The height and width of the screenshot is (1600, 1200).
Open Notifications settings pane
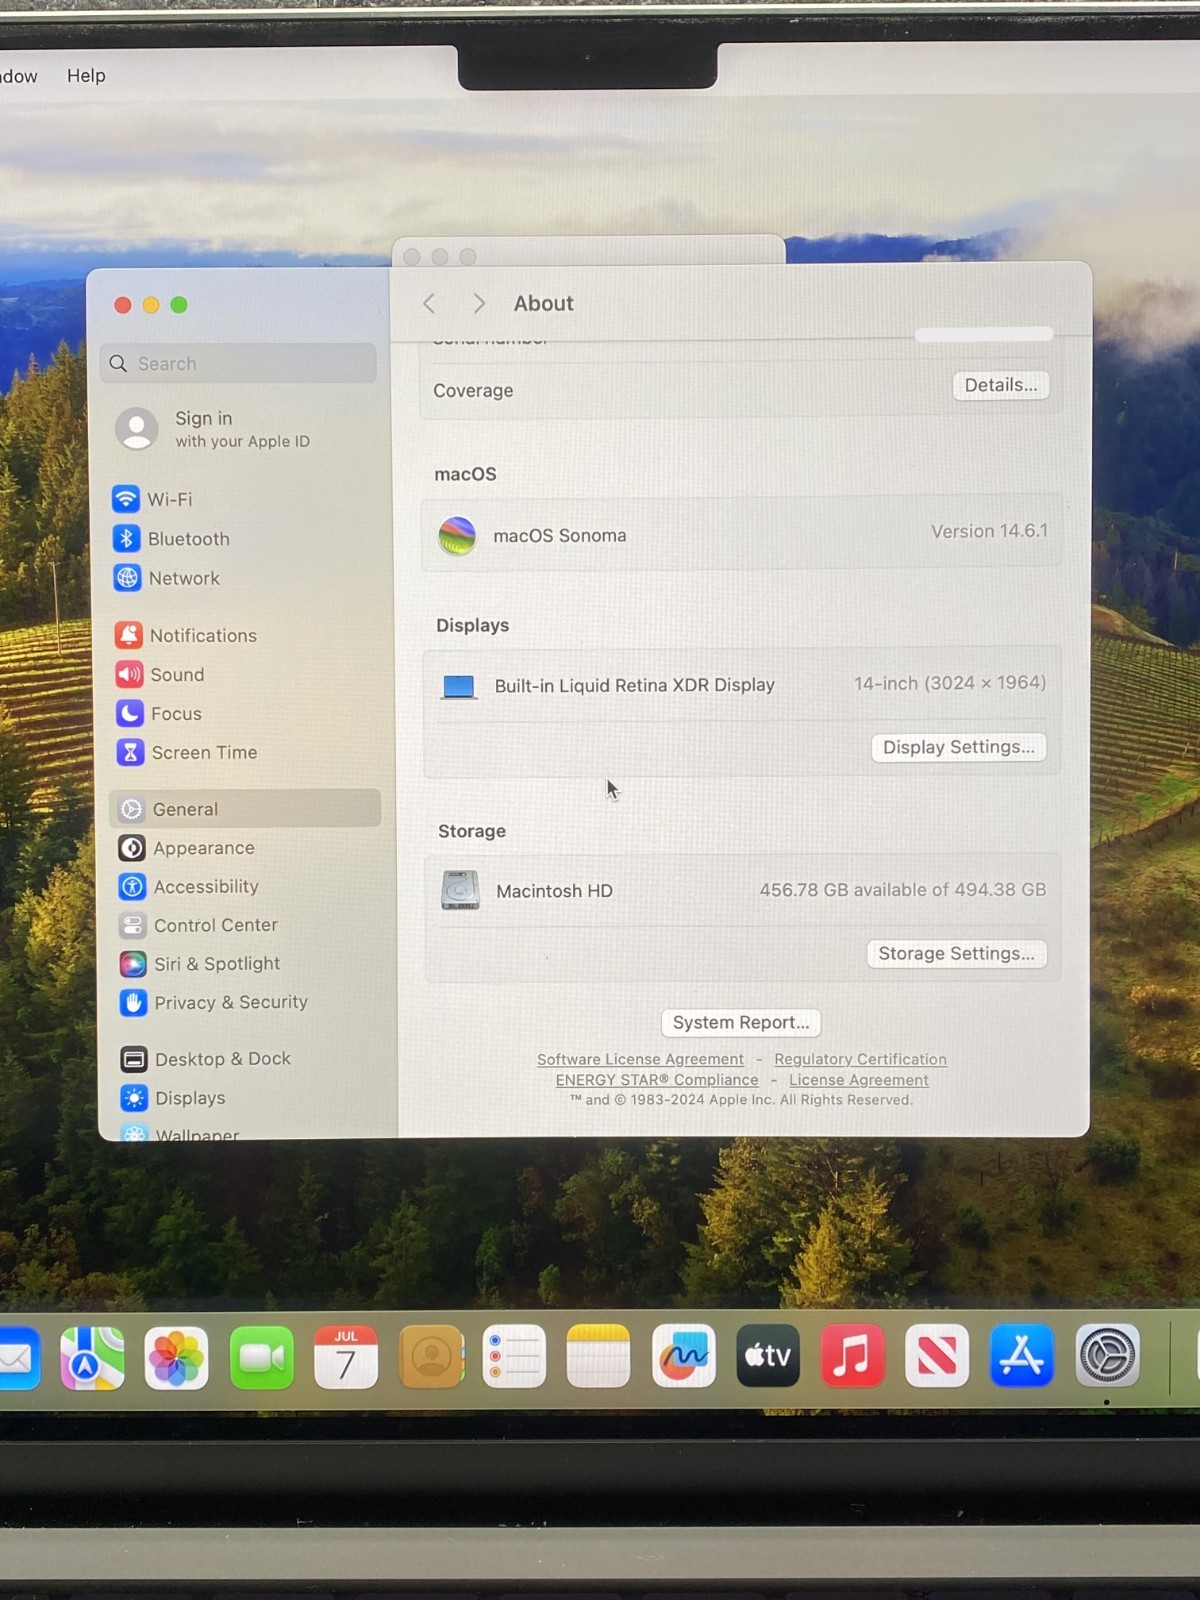[x=186, y=635]
